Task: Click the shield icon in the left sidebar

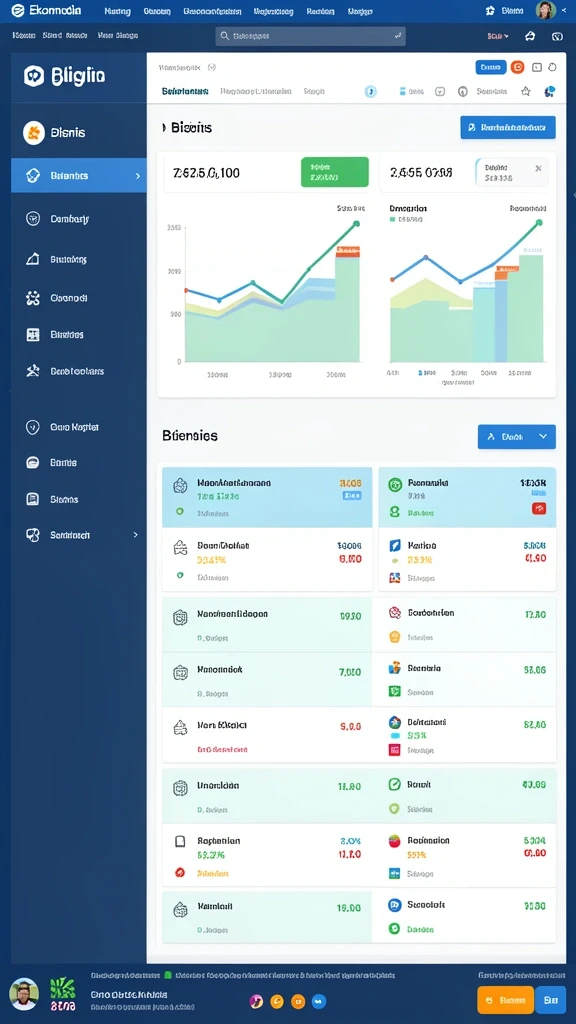Action: [33, 427]
